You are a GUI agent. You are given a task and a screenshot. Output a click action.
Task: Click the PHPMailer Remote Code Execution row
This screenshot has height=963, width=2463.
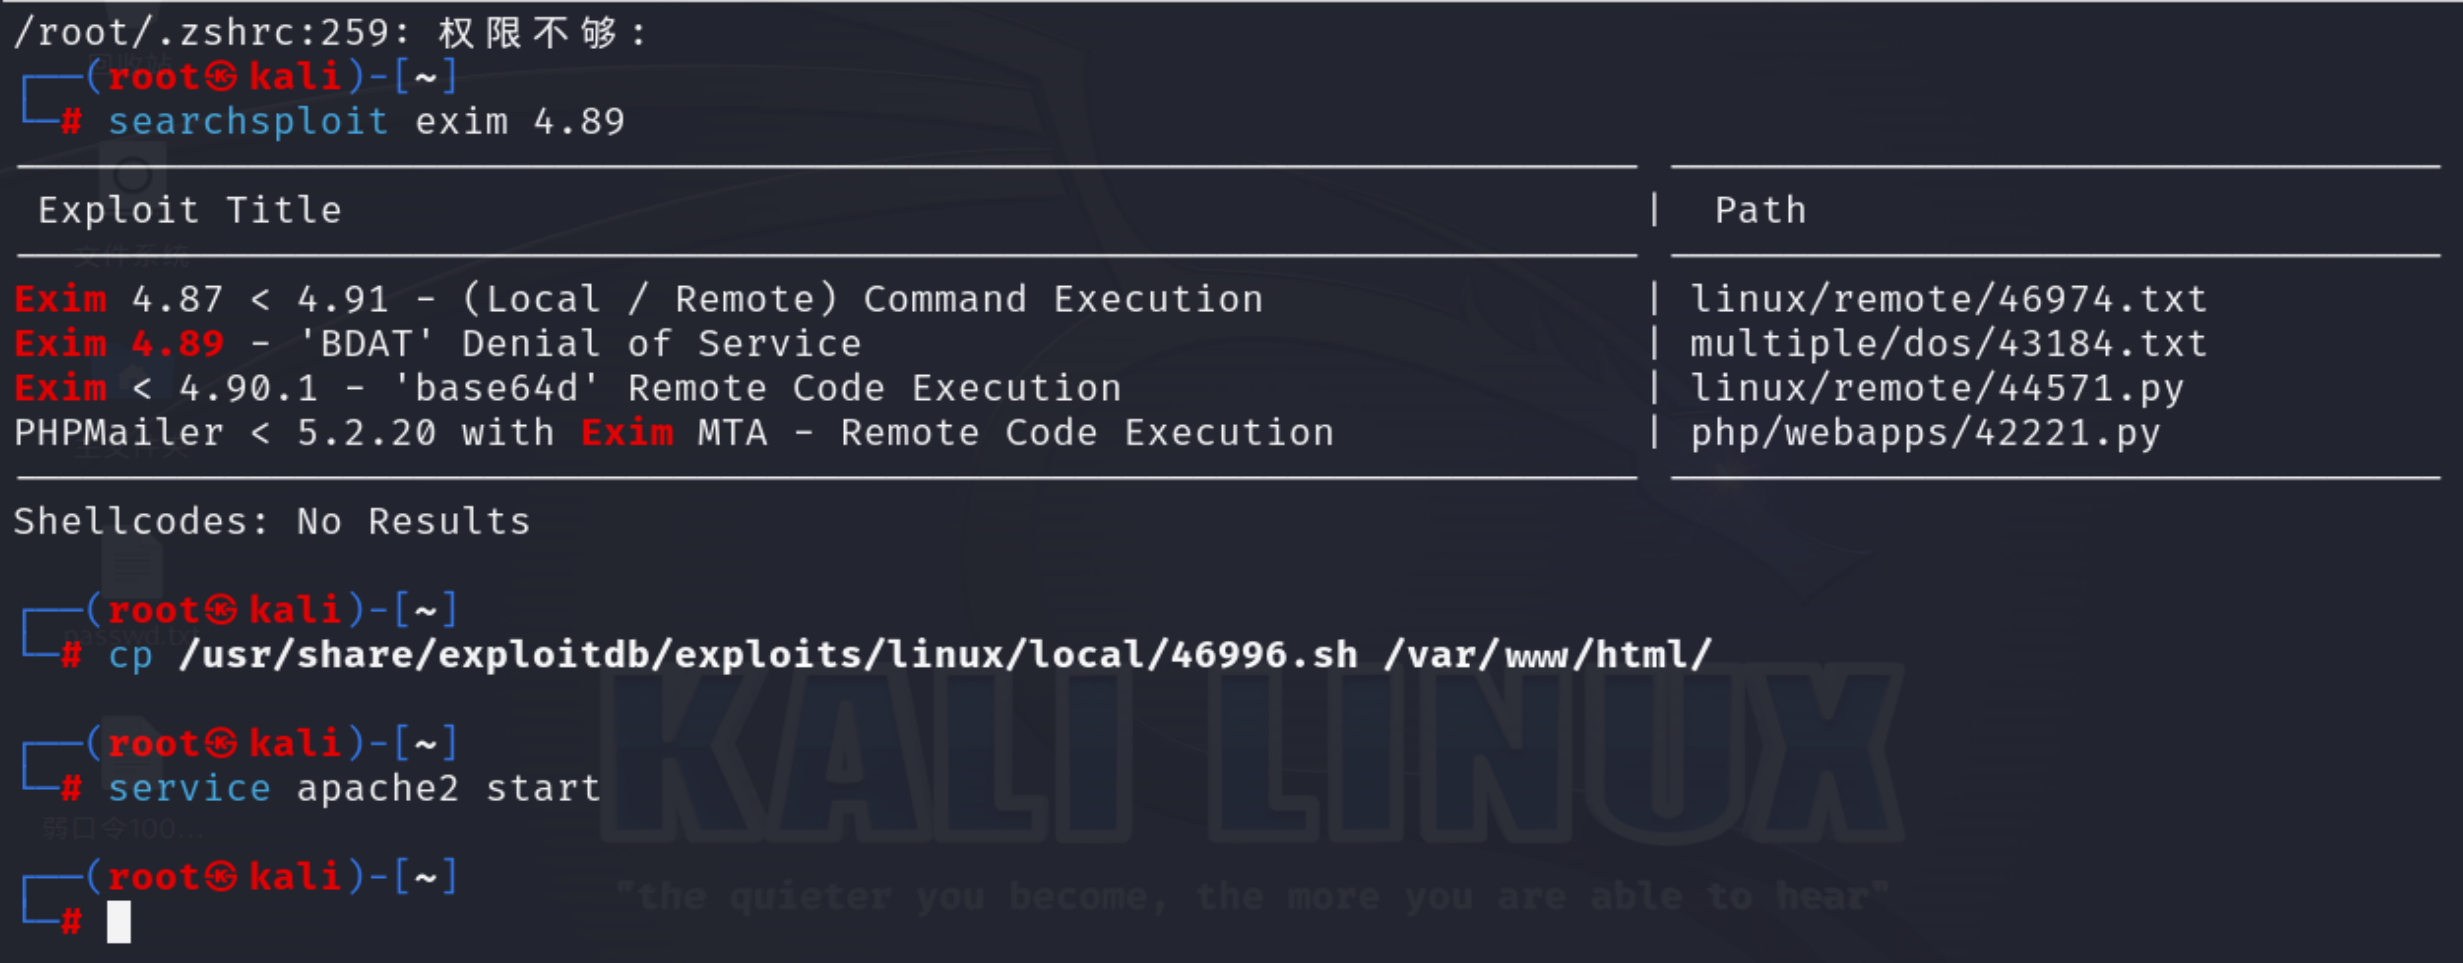click(x=674, y=433)
